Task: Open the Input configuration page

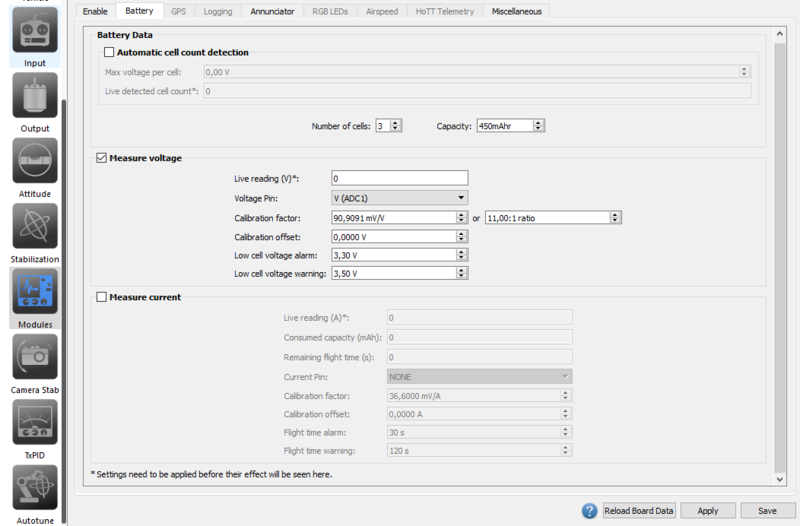Action: (35, 37)
